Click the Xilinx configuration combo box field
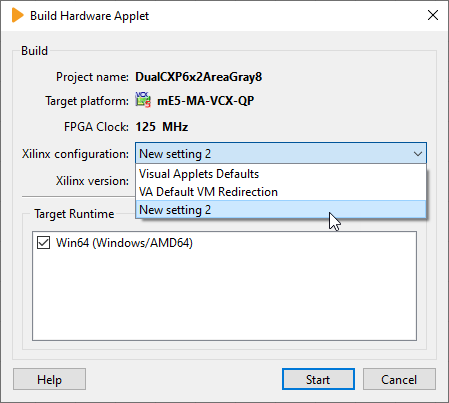This screenshot has height=403, width=449. click(x=281, y=154)
